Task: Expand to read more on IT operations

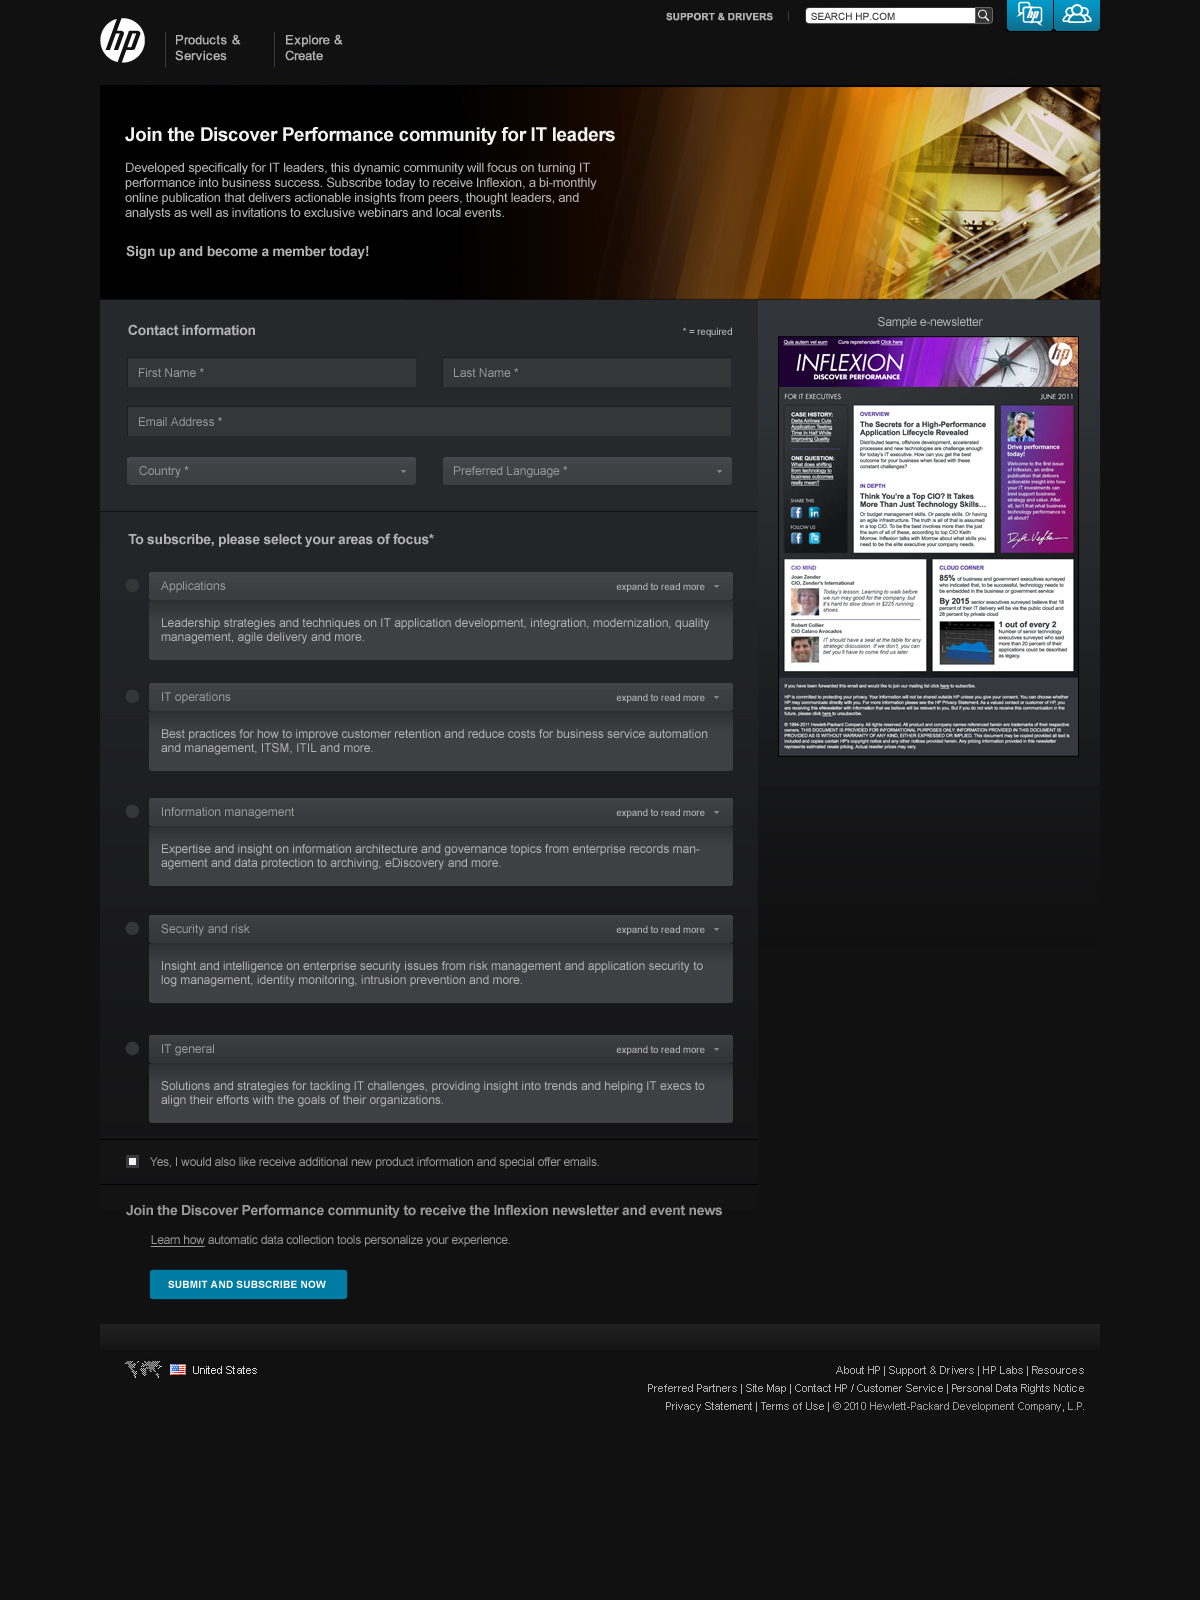Action: click(667, 698)
